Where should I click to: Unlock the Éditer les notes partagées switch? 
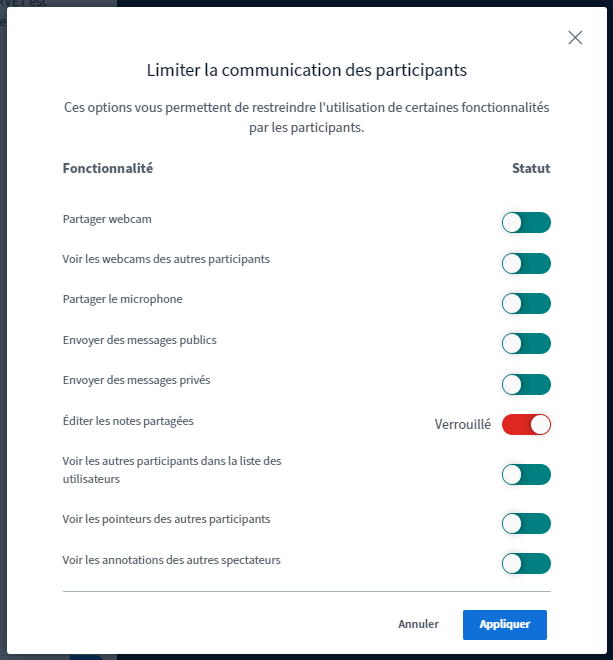point(526,424)
